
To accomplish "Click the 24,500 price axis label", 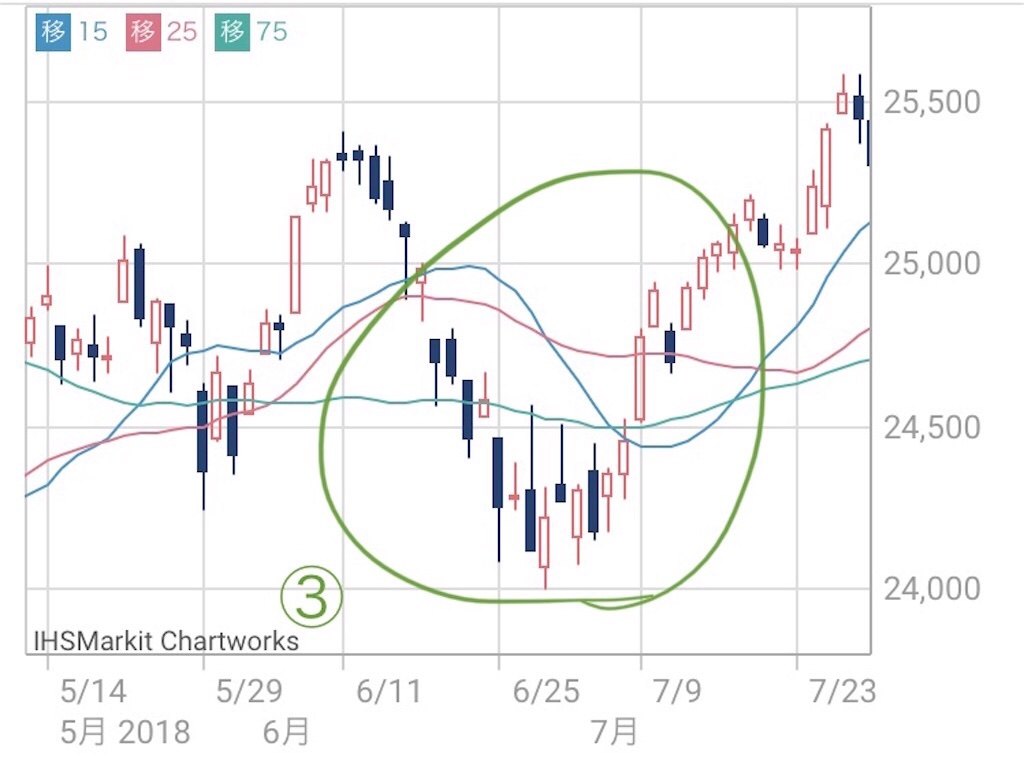I will point(932,428).
